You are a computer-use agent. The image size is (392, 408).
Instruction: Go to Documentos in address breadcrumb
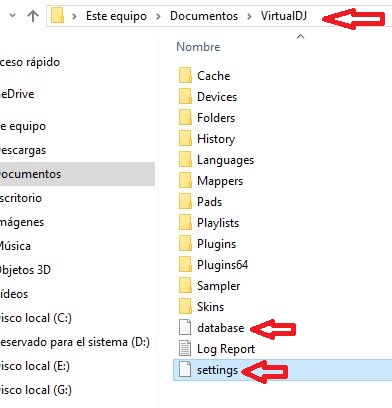coord(204,16)
